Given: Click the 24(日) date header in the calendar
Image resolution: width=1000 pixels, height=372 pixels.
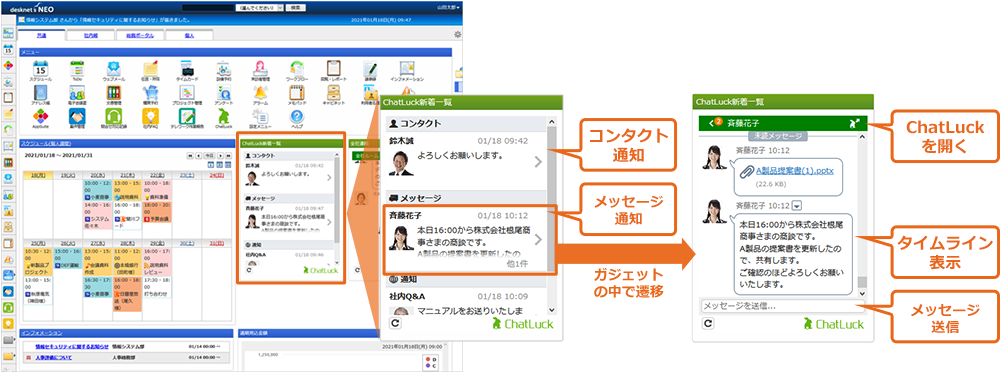Looking at the screenshot, I should click(216, 174).
